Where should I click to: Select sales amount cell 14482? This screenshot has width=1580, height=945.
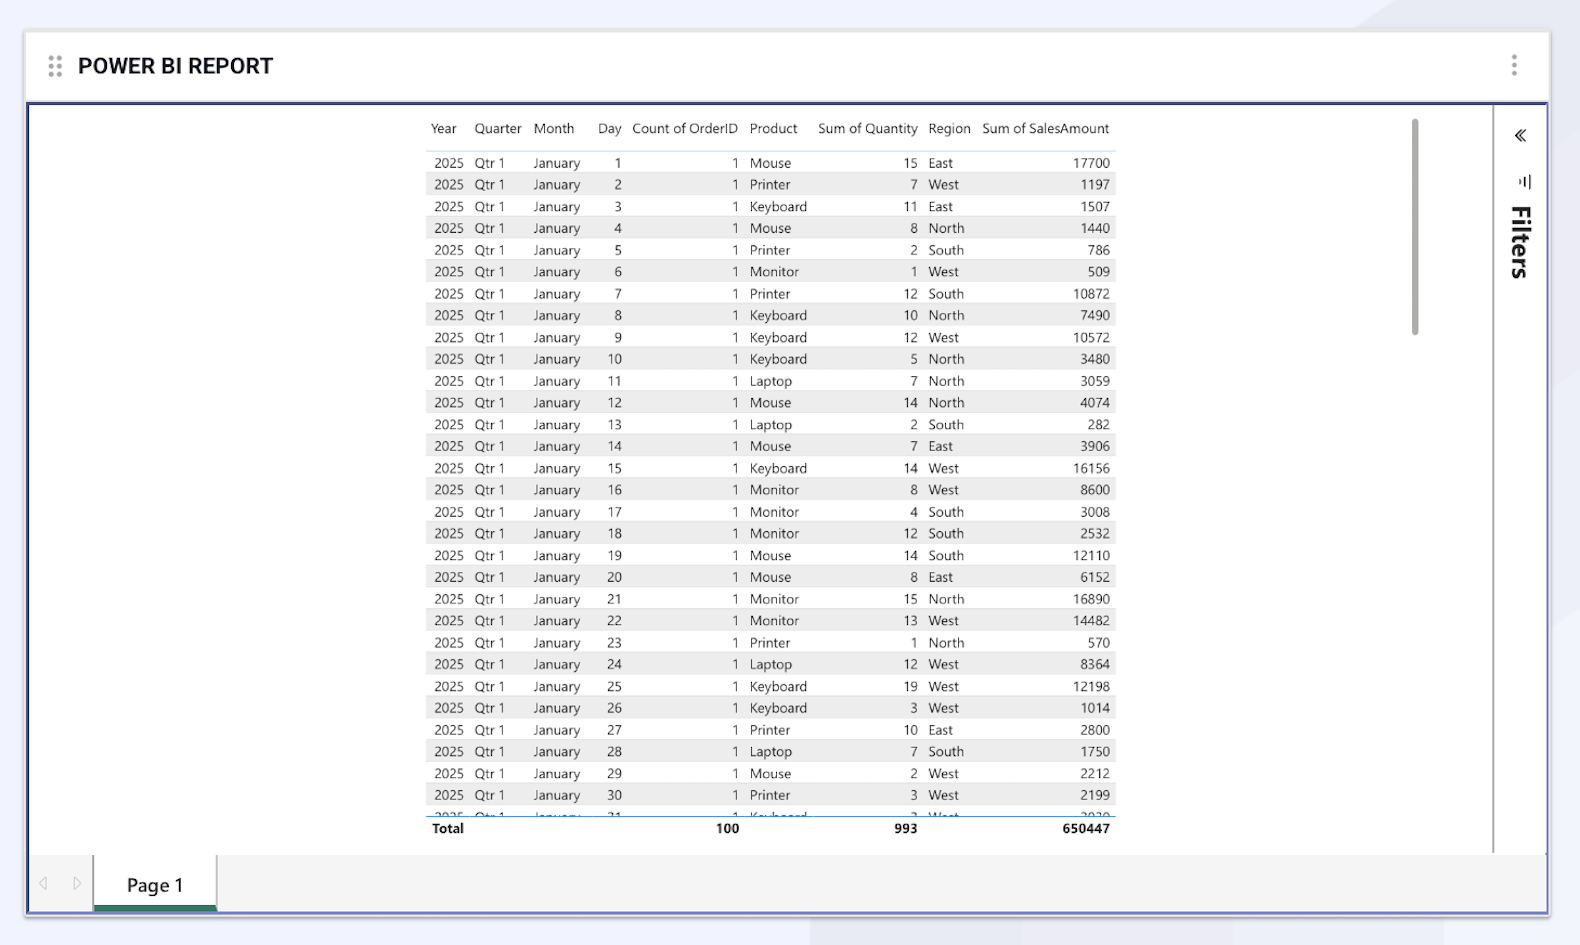pos(1091,621)
